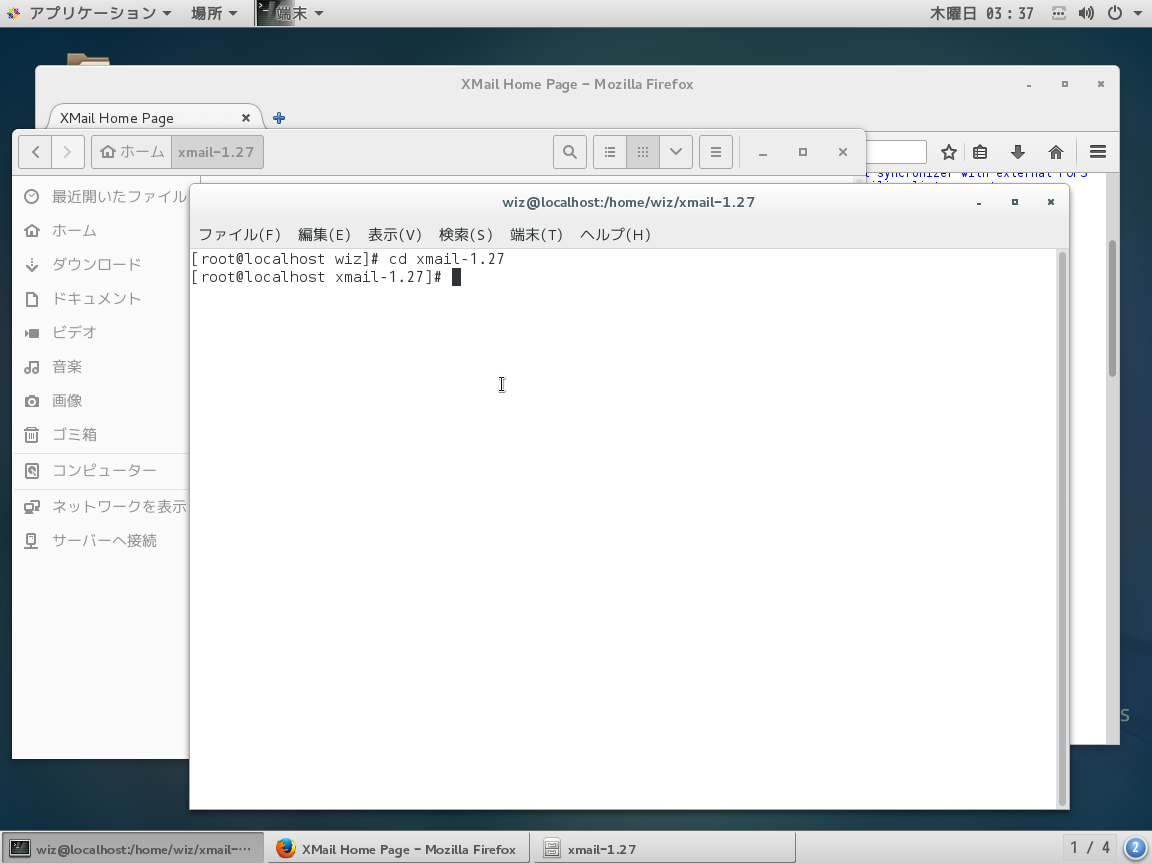Open ビデオ in sidebar
Image resolution: width=1152 pixels, height=864 pixels.
[101, 333]
